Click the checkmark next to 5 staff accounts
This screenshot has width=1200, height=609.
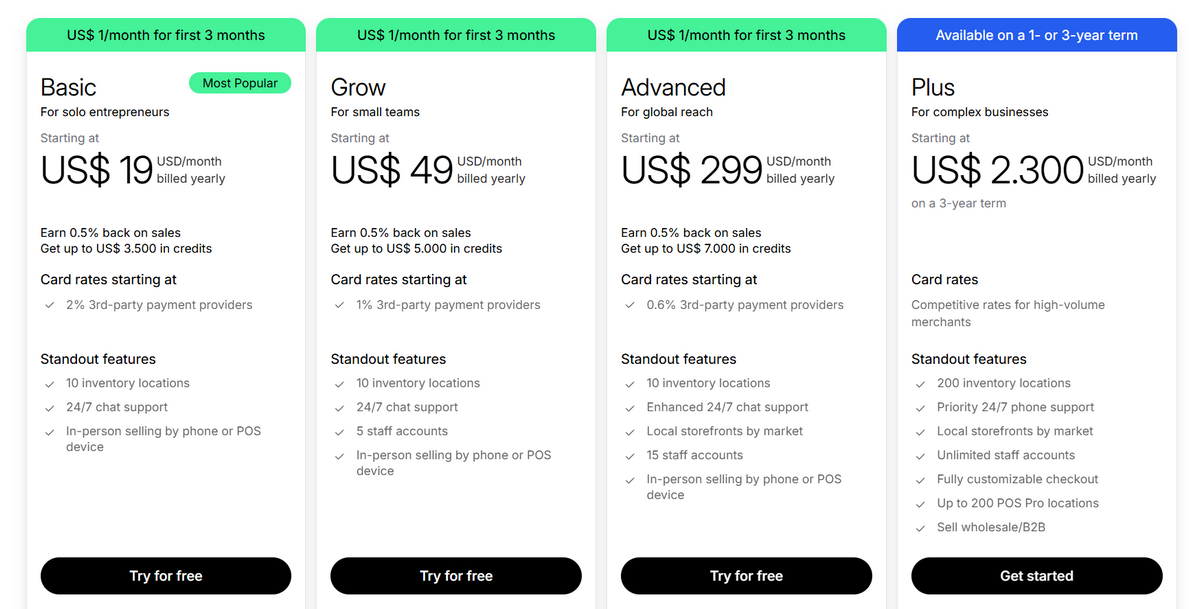click(x=339, y=431)
